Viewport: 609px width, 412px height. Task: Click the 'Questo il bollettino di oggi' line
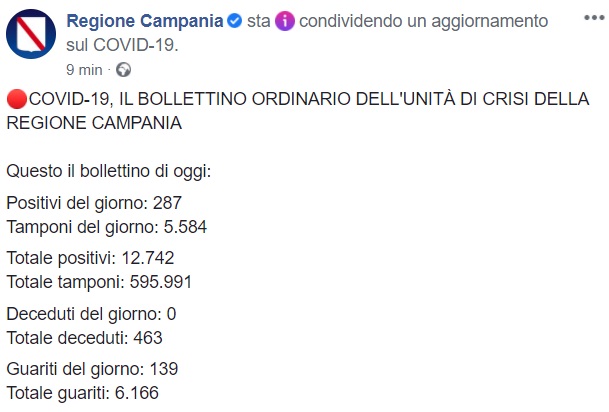(109, 171)
